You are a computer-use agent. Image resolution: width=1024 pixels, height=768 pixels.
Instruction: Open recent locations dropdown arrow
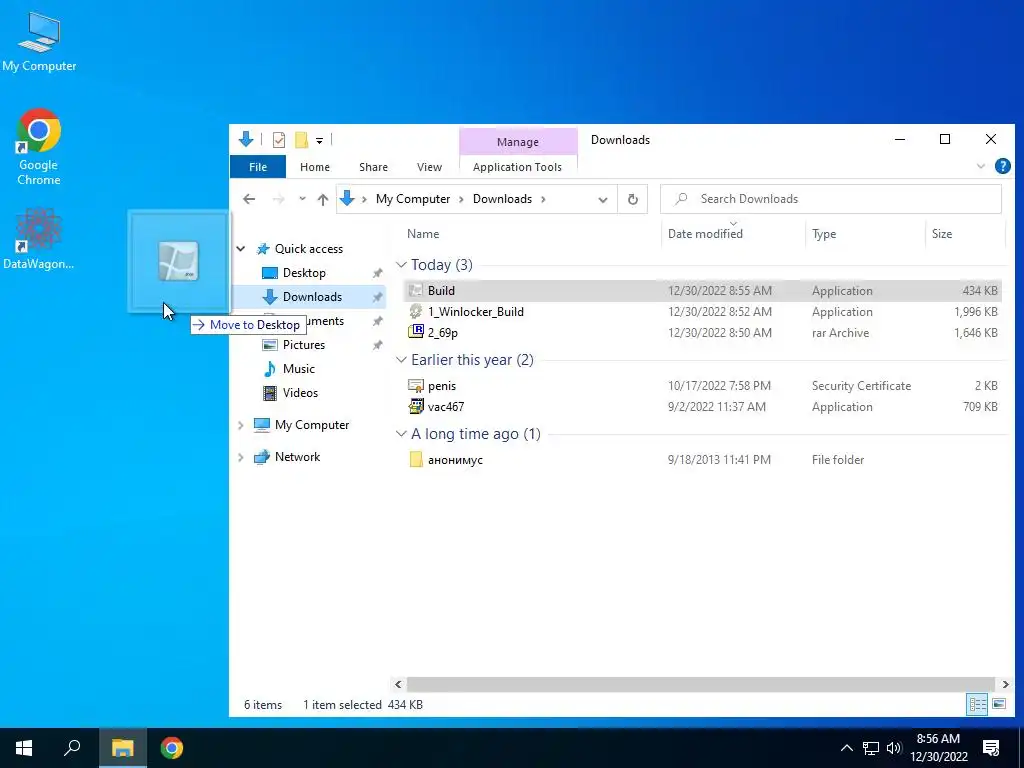(302, 199)
